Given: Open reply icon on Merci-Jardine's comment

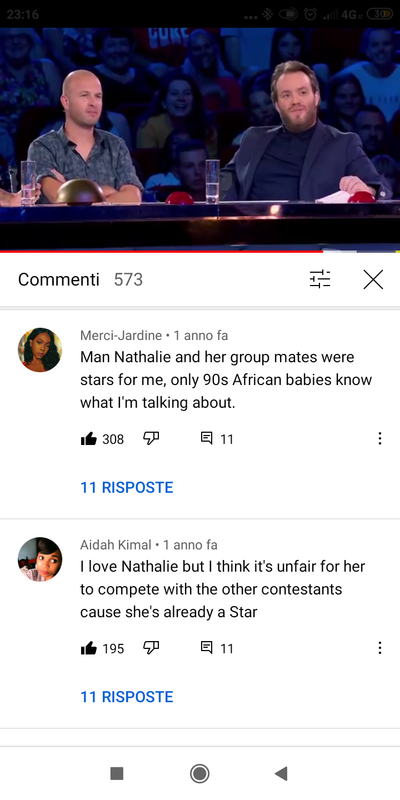Looking at the screenshot, I should pos(207,438).
